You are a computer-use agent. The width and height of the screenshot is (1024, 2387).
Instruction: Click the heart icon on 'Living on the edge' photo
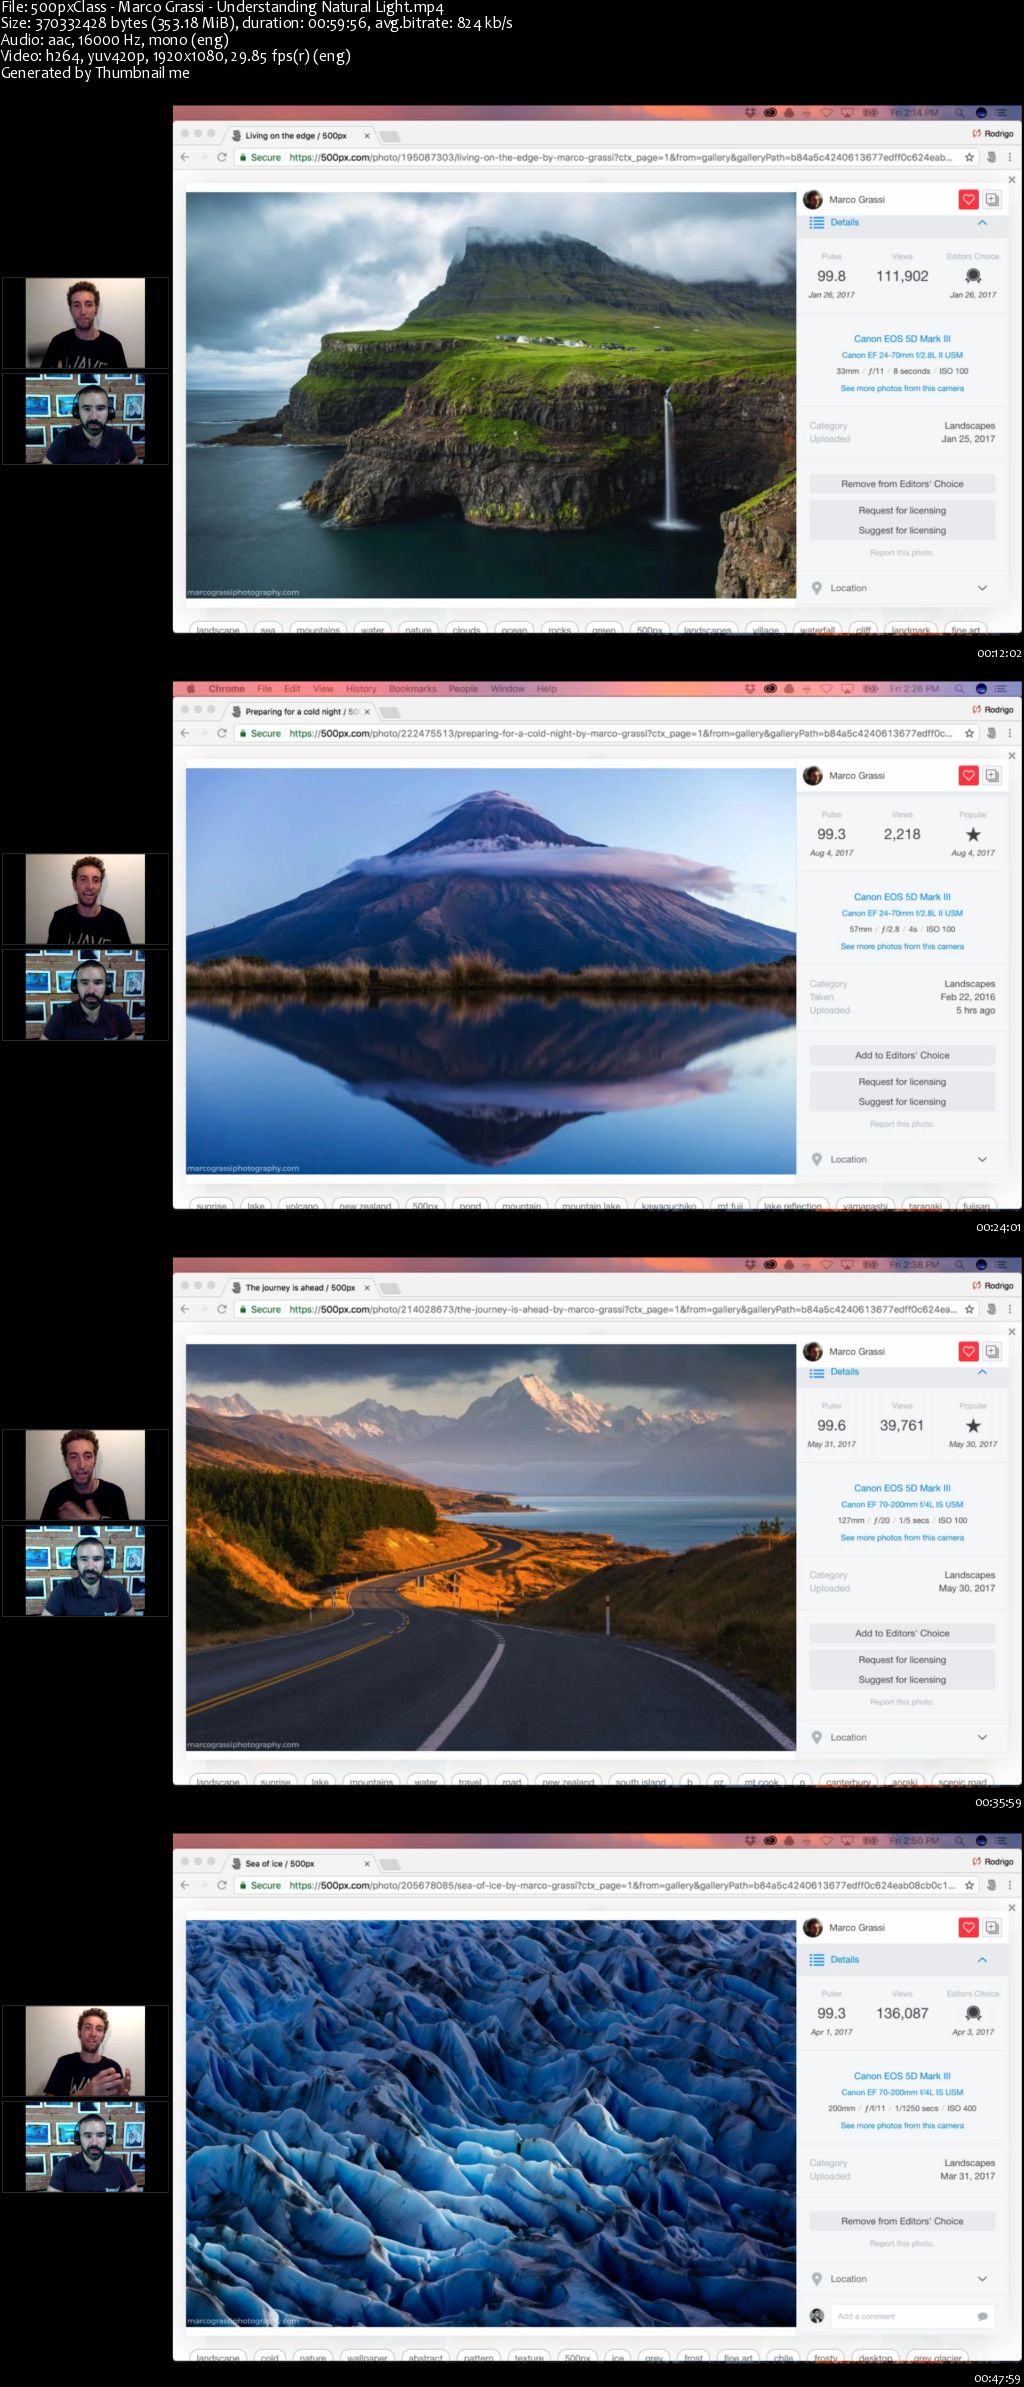(968, 200)
